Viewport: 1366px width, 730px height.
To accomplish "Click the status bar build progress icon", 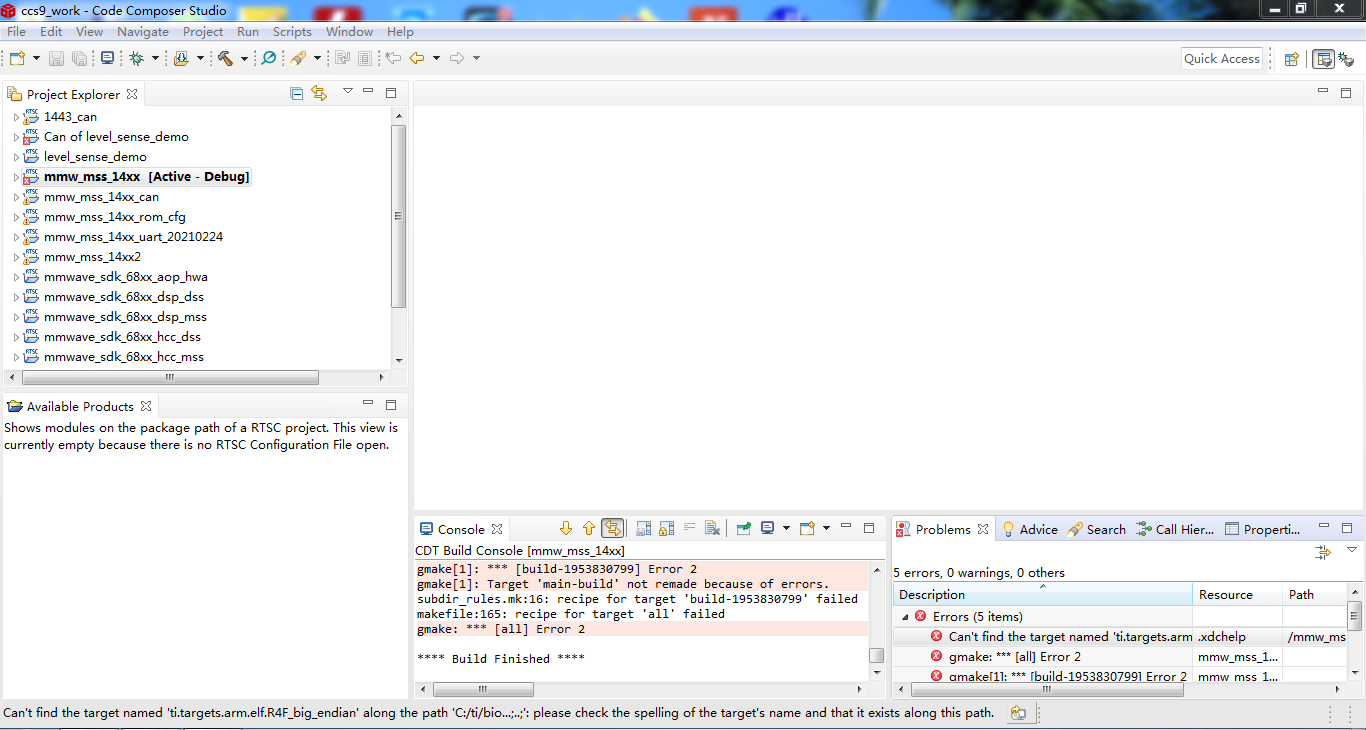I will pyautogui.click(x=1018, y=713).
